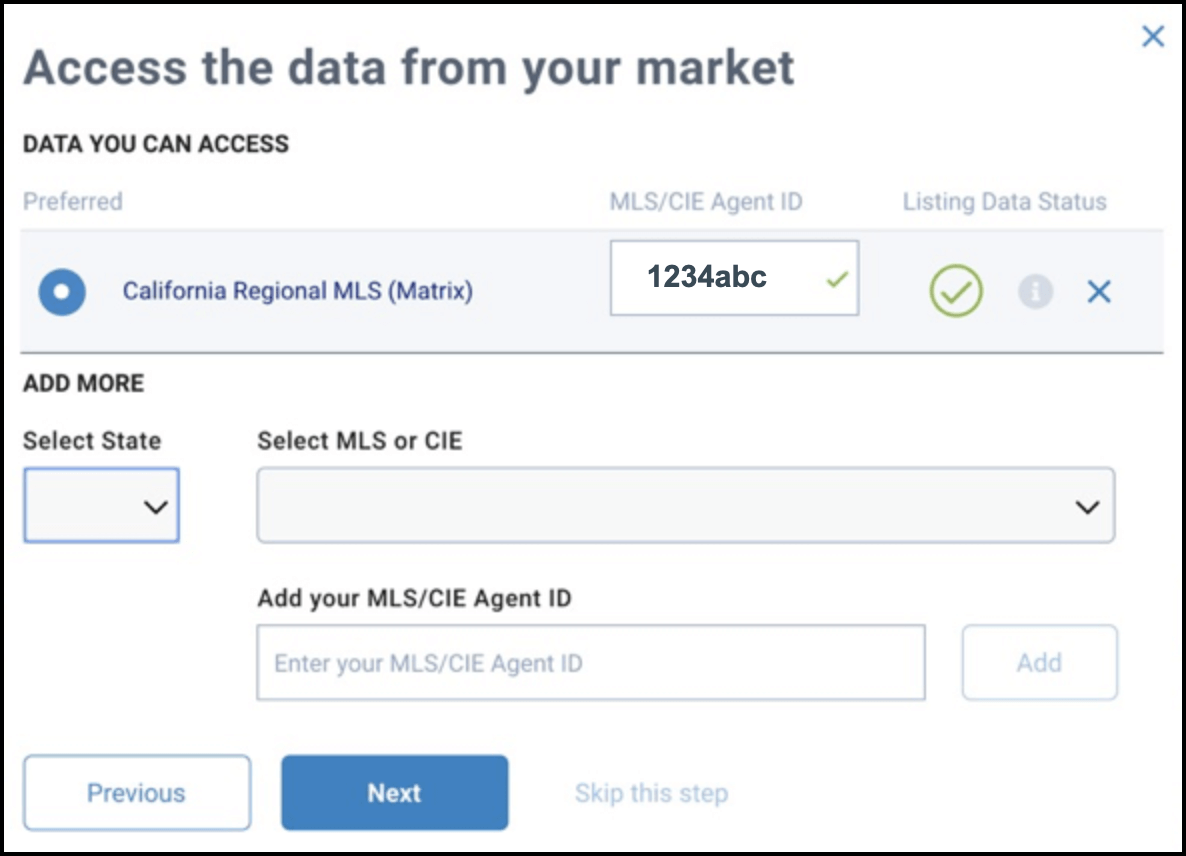Select California Regional MLS as preferred

pyautogui.click(x=62, y=292)
